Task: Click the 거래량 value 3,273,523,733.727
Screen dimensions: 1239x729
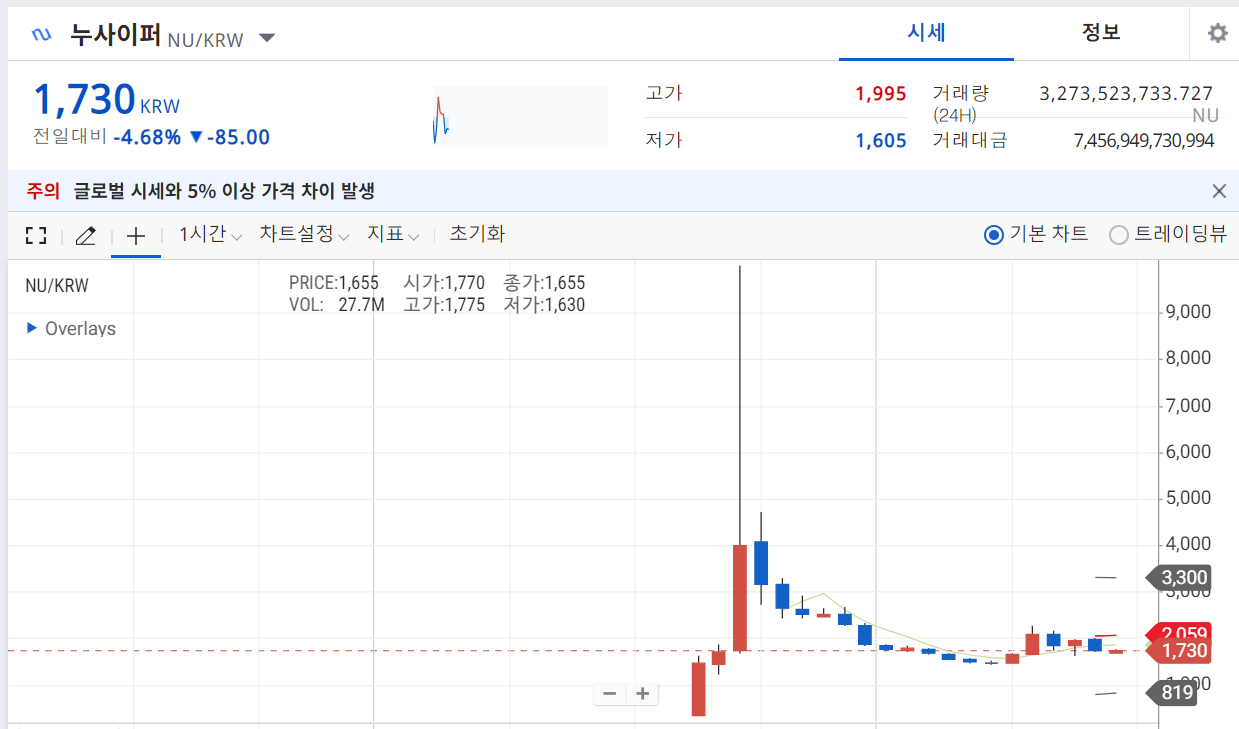Action: [1126, 93]
